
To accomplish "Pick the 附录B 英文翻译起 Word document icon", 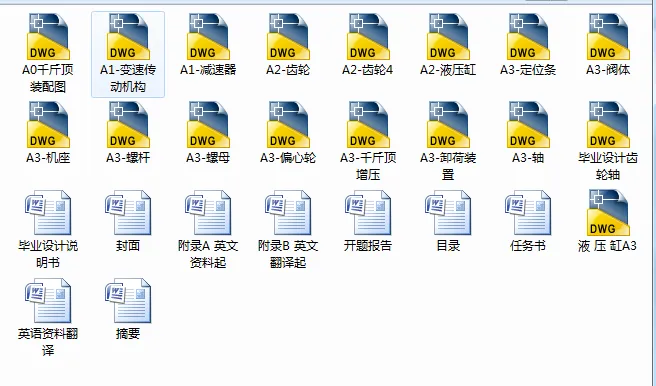I will [x=288, y=212].
